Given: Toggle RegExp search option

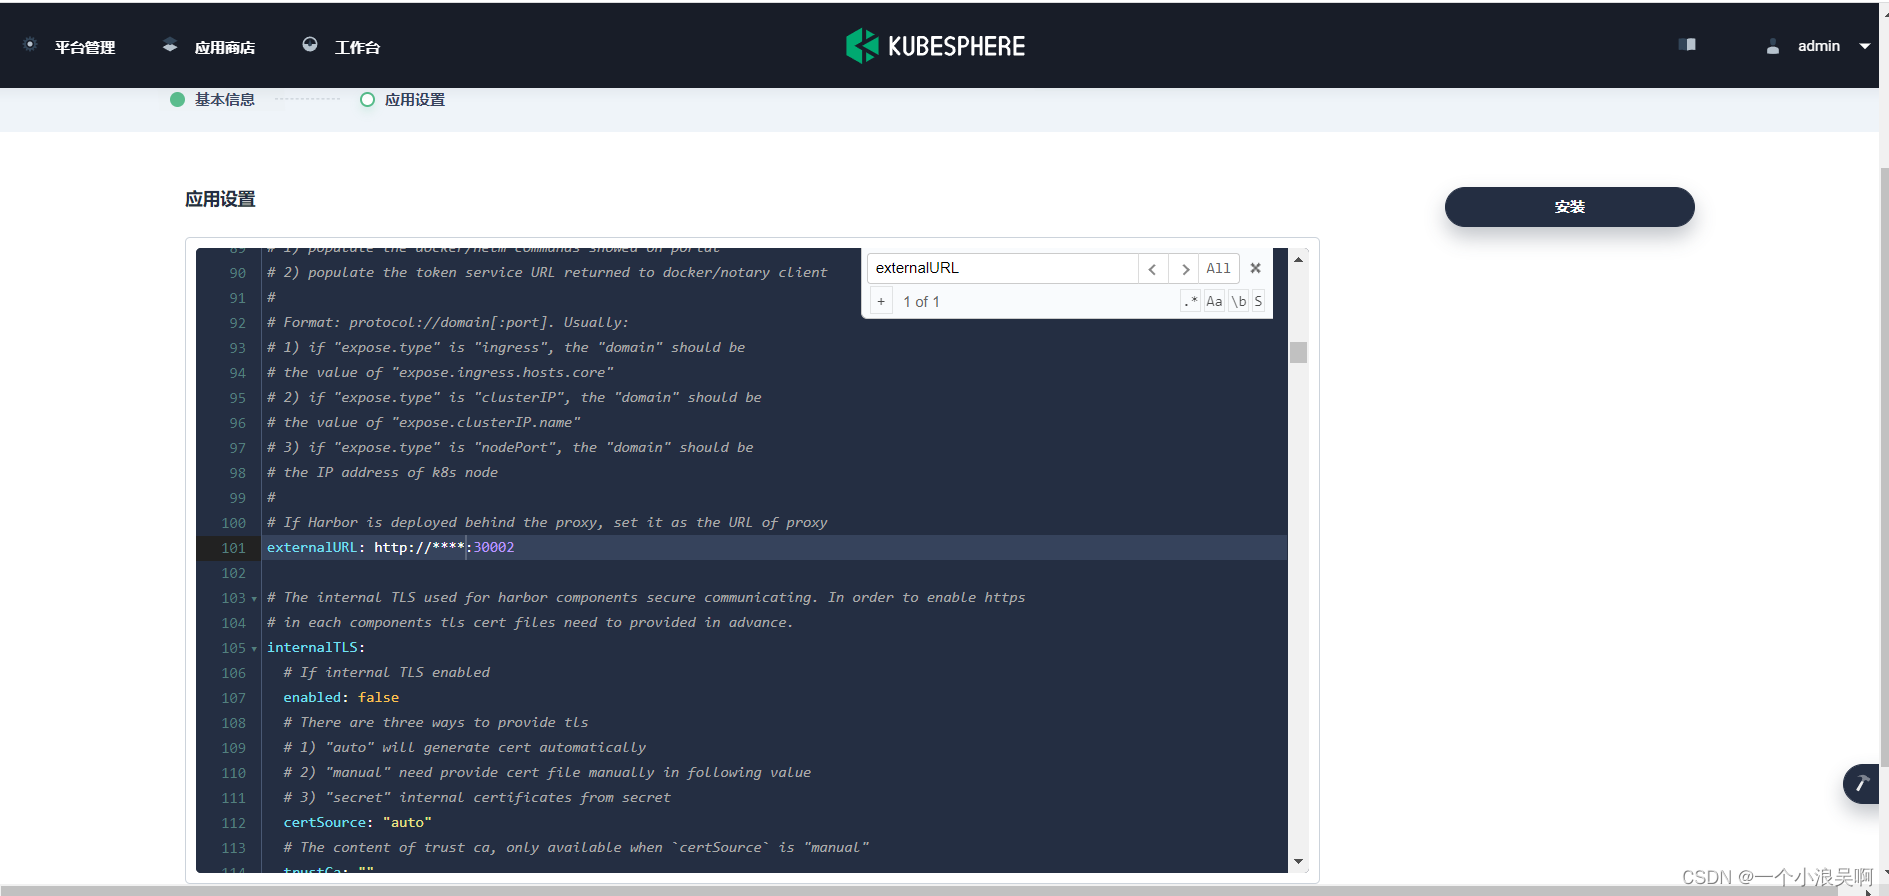Looking at the screenshot, I should [x=1190, y=301].
